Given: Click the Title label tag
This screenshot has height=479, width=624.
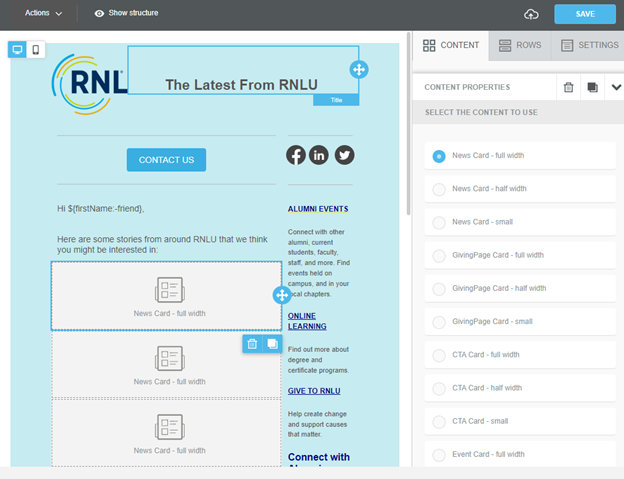Looking at the screenshot, I should pyautogui.click(x=336, y=100).
